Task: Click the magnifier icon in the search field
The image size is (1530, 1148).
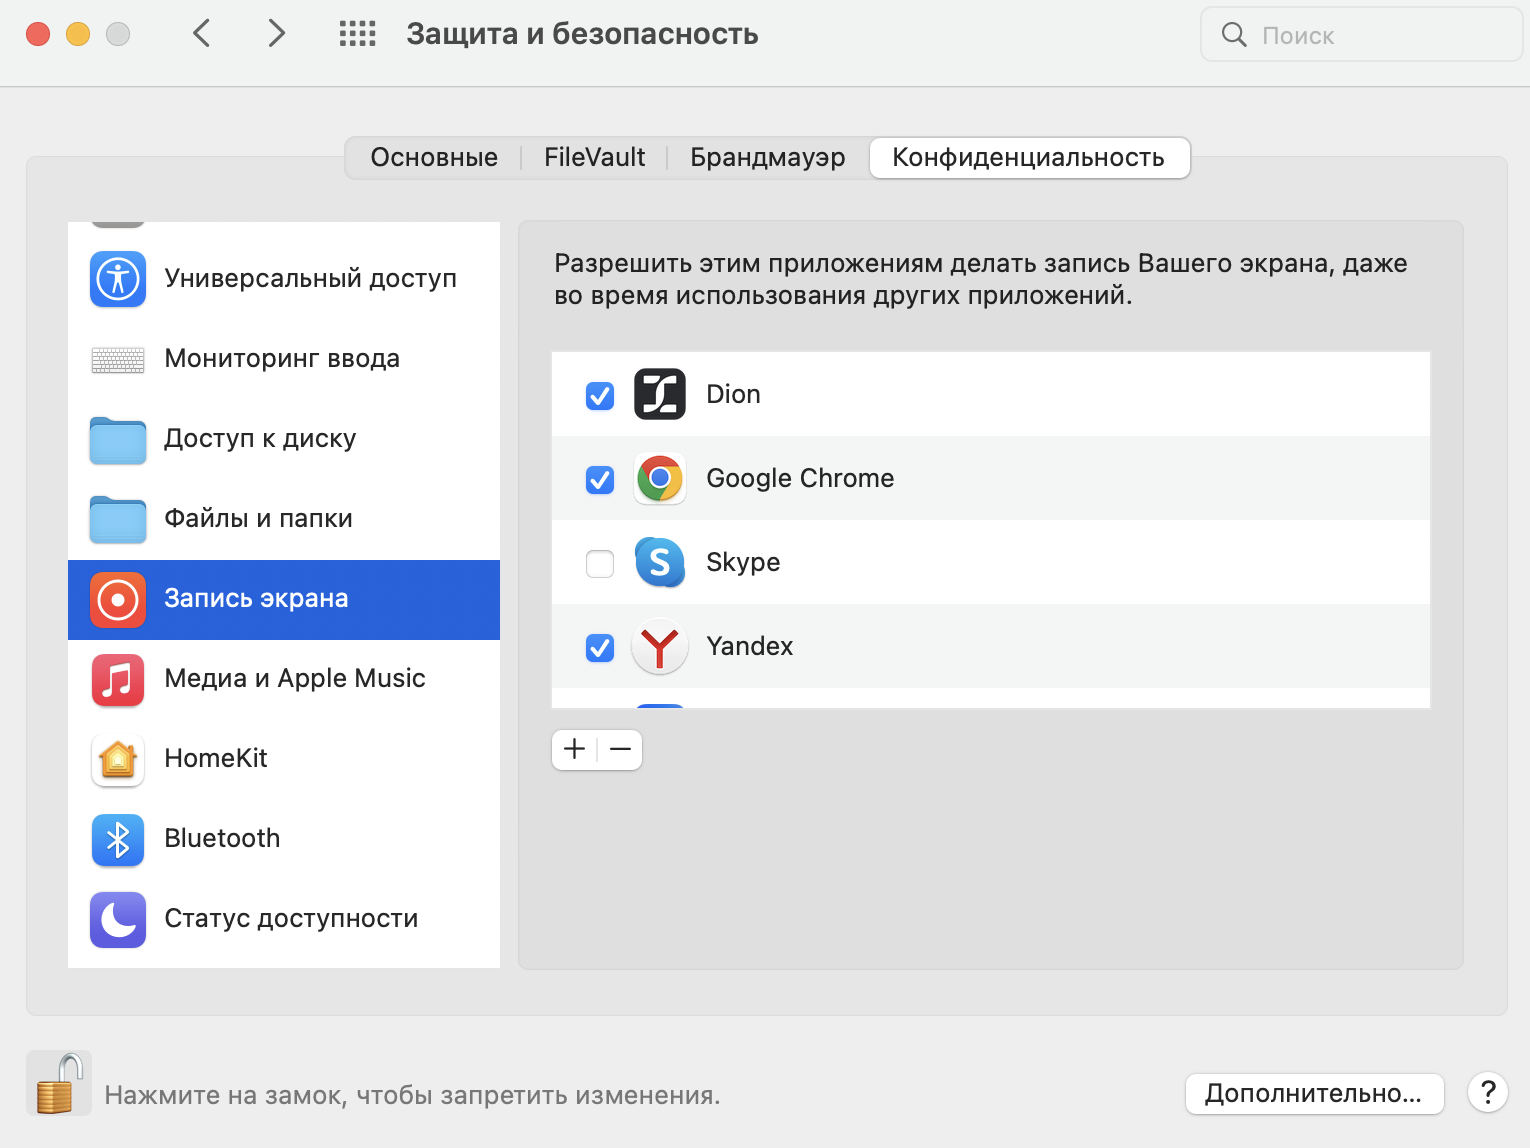Action: pyautogui.click(x=1234, y=35)
